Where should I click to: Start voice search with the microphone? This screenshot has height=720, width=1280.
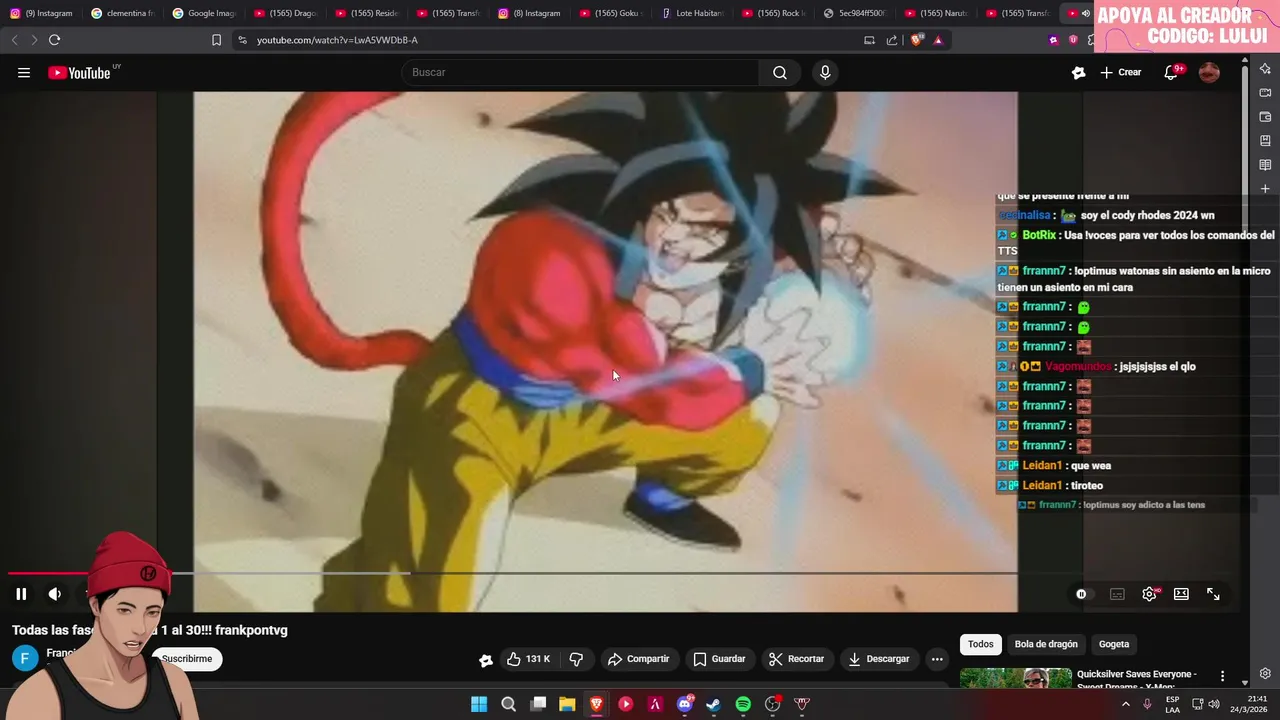[x=825, y=72]
